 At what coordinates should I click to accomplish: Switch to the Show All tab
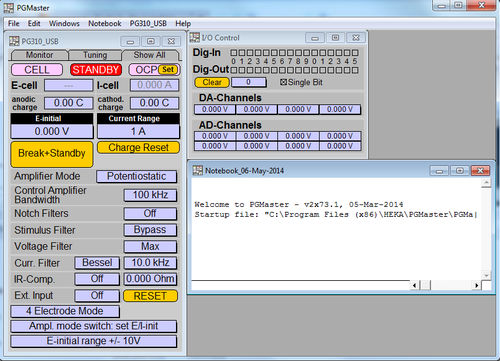click(x=149, y=55)
